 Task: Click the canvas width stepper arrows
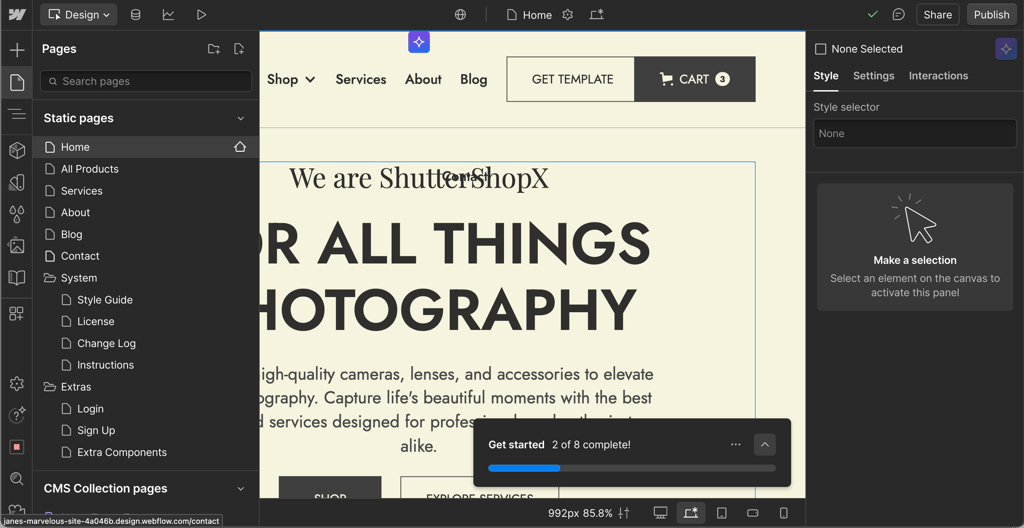point(624,513)
